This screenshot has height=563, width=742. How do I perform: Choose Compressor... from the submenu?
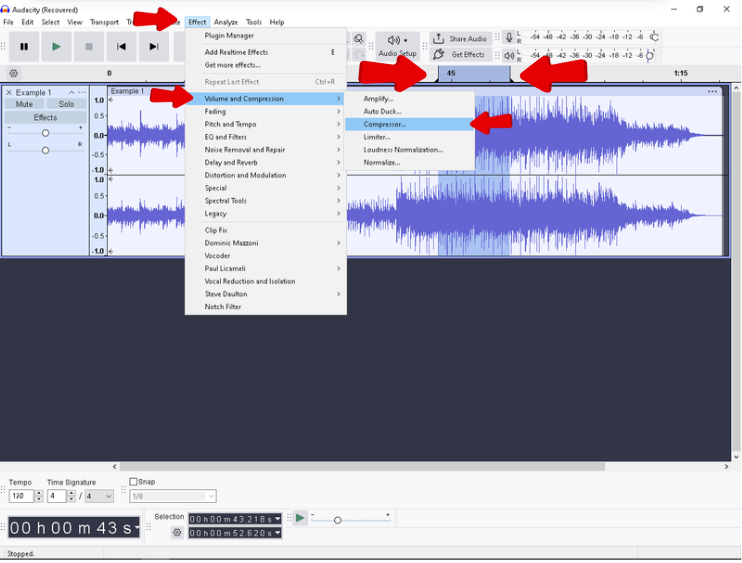(x=385, y=124)
